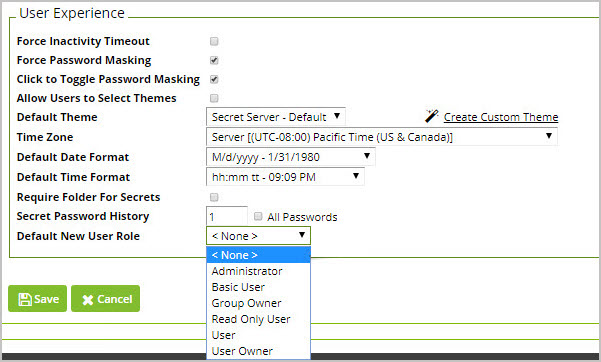The width and height of the screenshot is (601, 362).
Task: Collapse the Default New User Role dropdown
Action: tap(258, 235)
